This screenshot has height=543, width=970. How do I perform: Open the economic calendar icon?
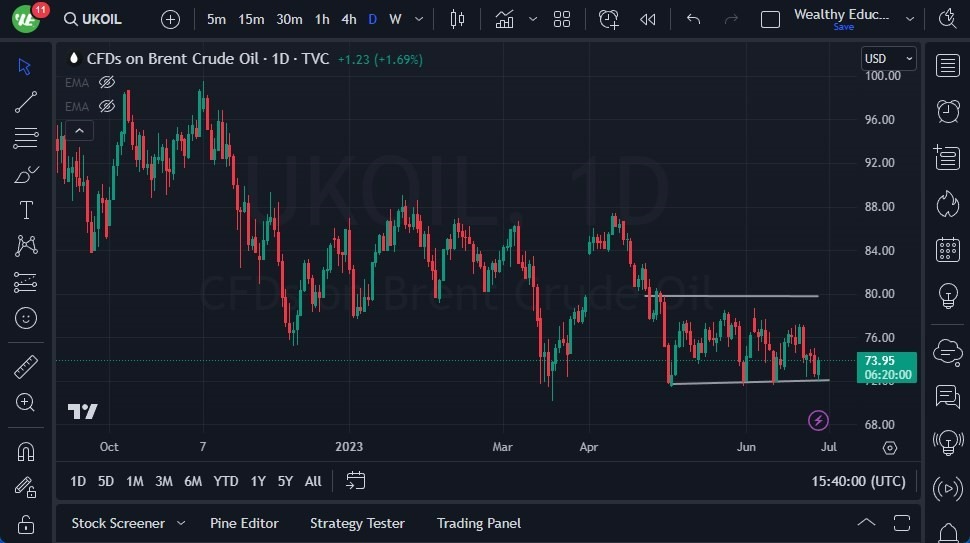(x=948, y=250)
